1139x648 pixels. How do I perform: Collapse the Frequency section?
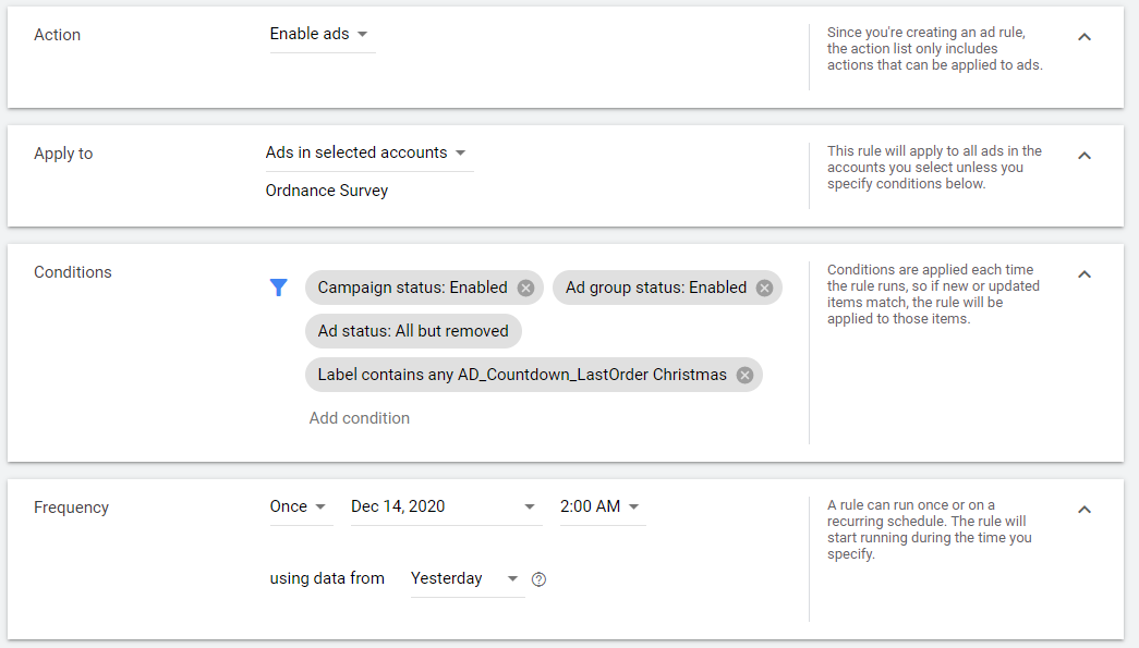coord(1085,509)
